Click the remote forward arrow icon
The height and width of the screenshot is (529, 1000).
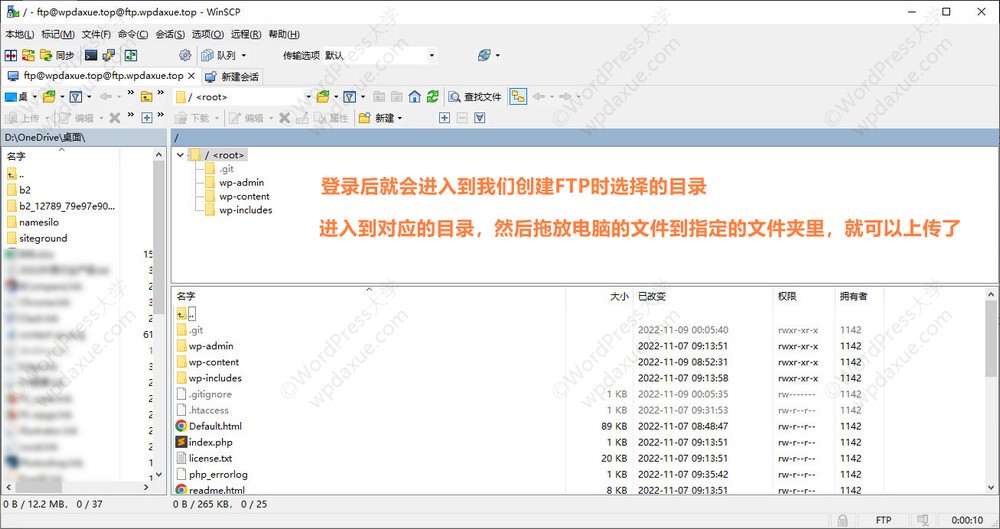click(x=565, y=97)
